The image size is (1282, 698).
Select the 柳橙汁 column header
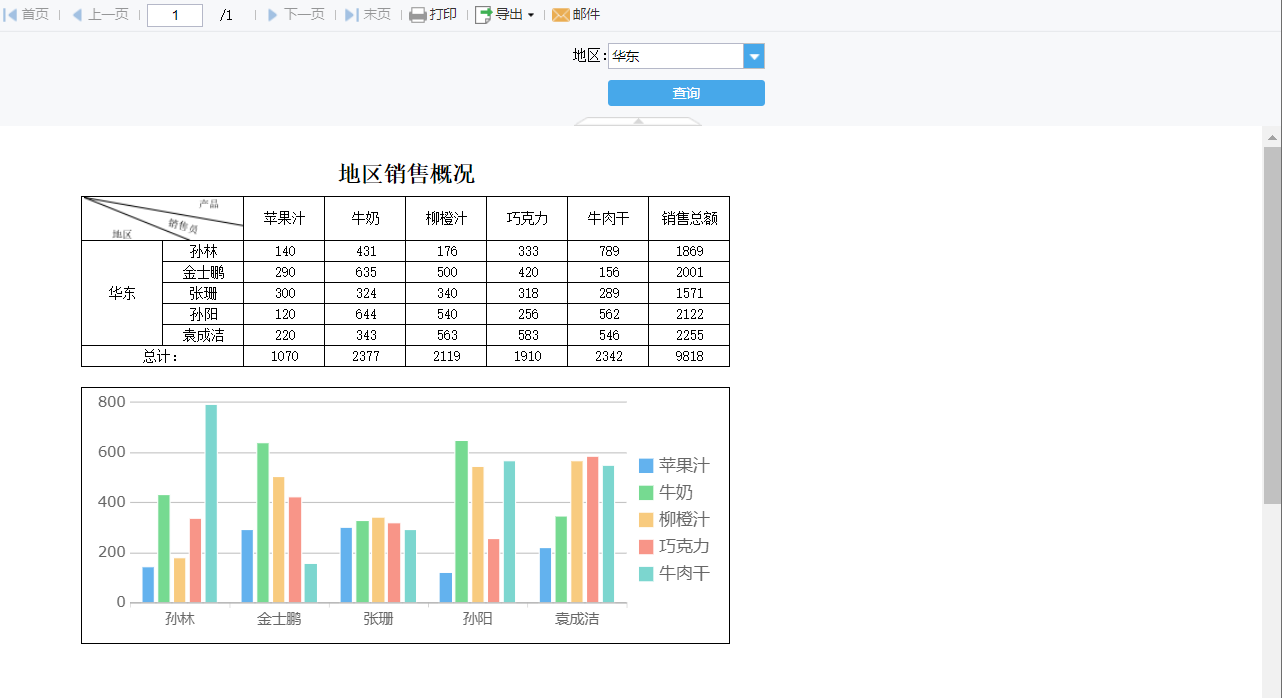[446, 218]
